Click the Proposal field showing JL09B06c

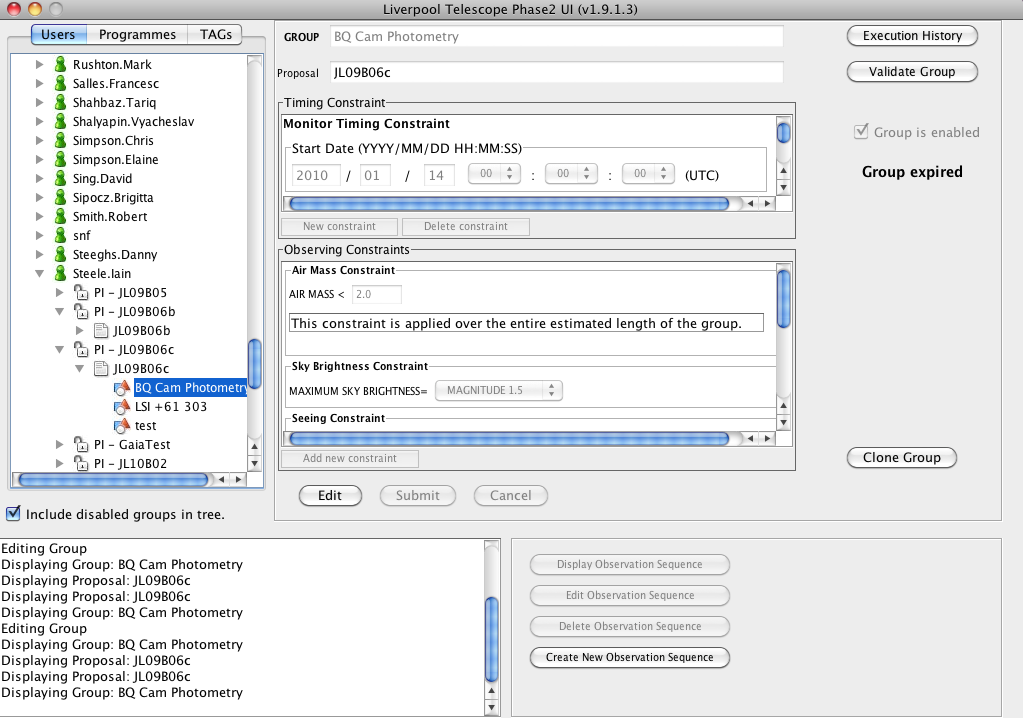tap(557, 72)
